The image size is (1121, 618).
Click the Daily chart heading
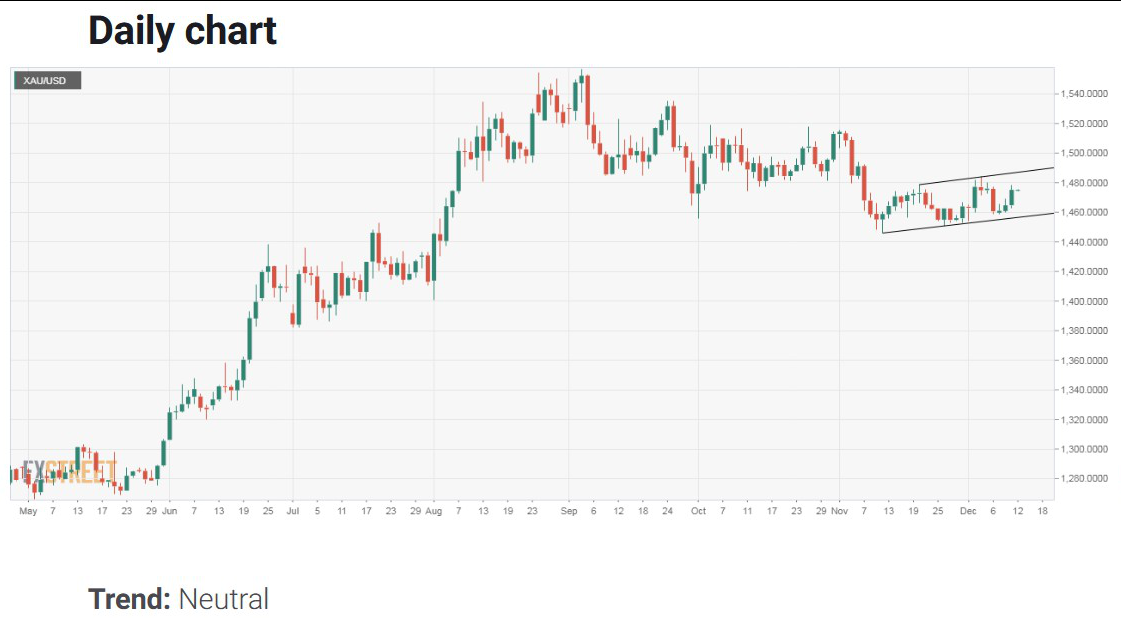point(182,31)
